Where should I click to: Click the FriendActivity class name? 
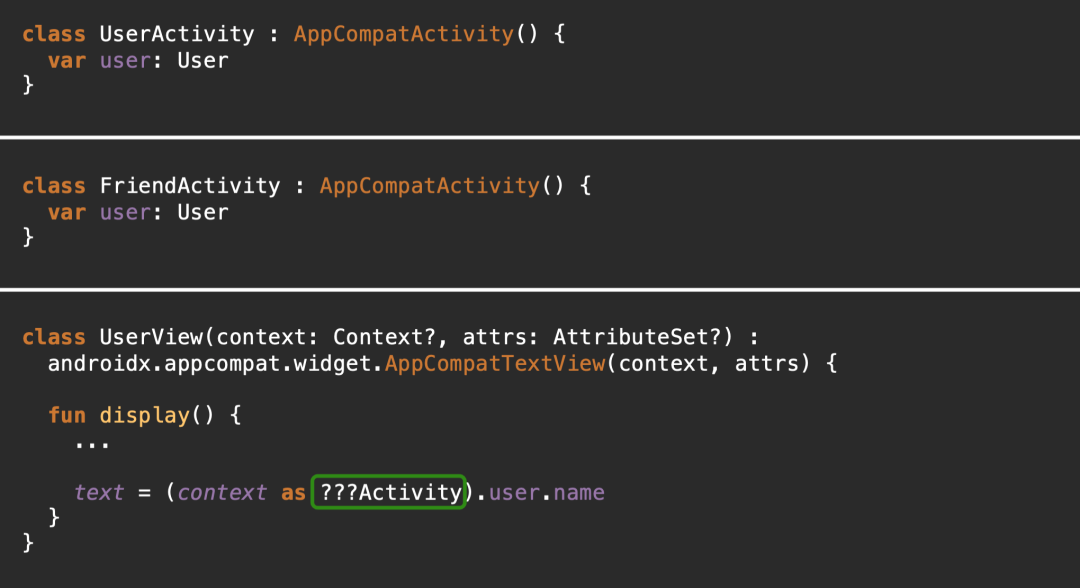pyautogui.click(x=190, y=186)
